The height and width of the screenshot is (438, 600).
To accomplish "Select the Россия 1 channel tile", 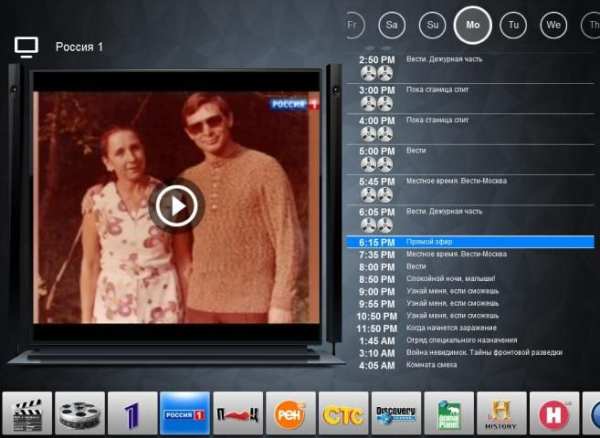I will [x=185, y=413].
